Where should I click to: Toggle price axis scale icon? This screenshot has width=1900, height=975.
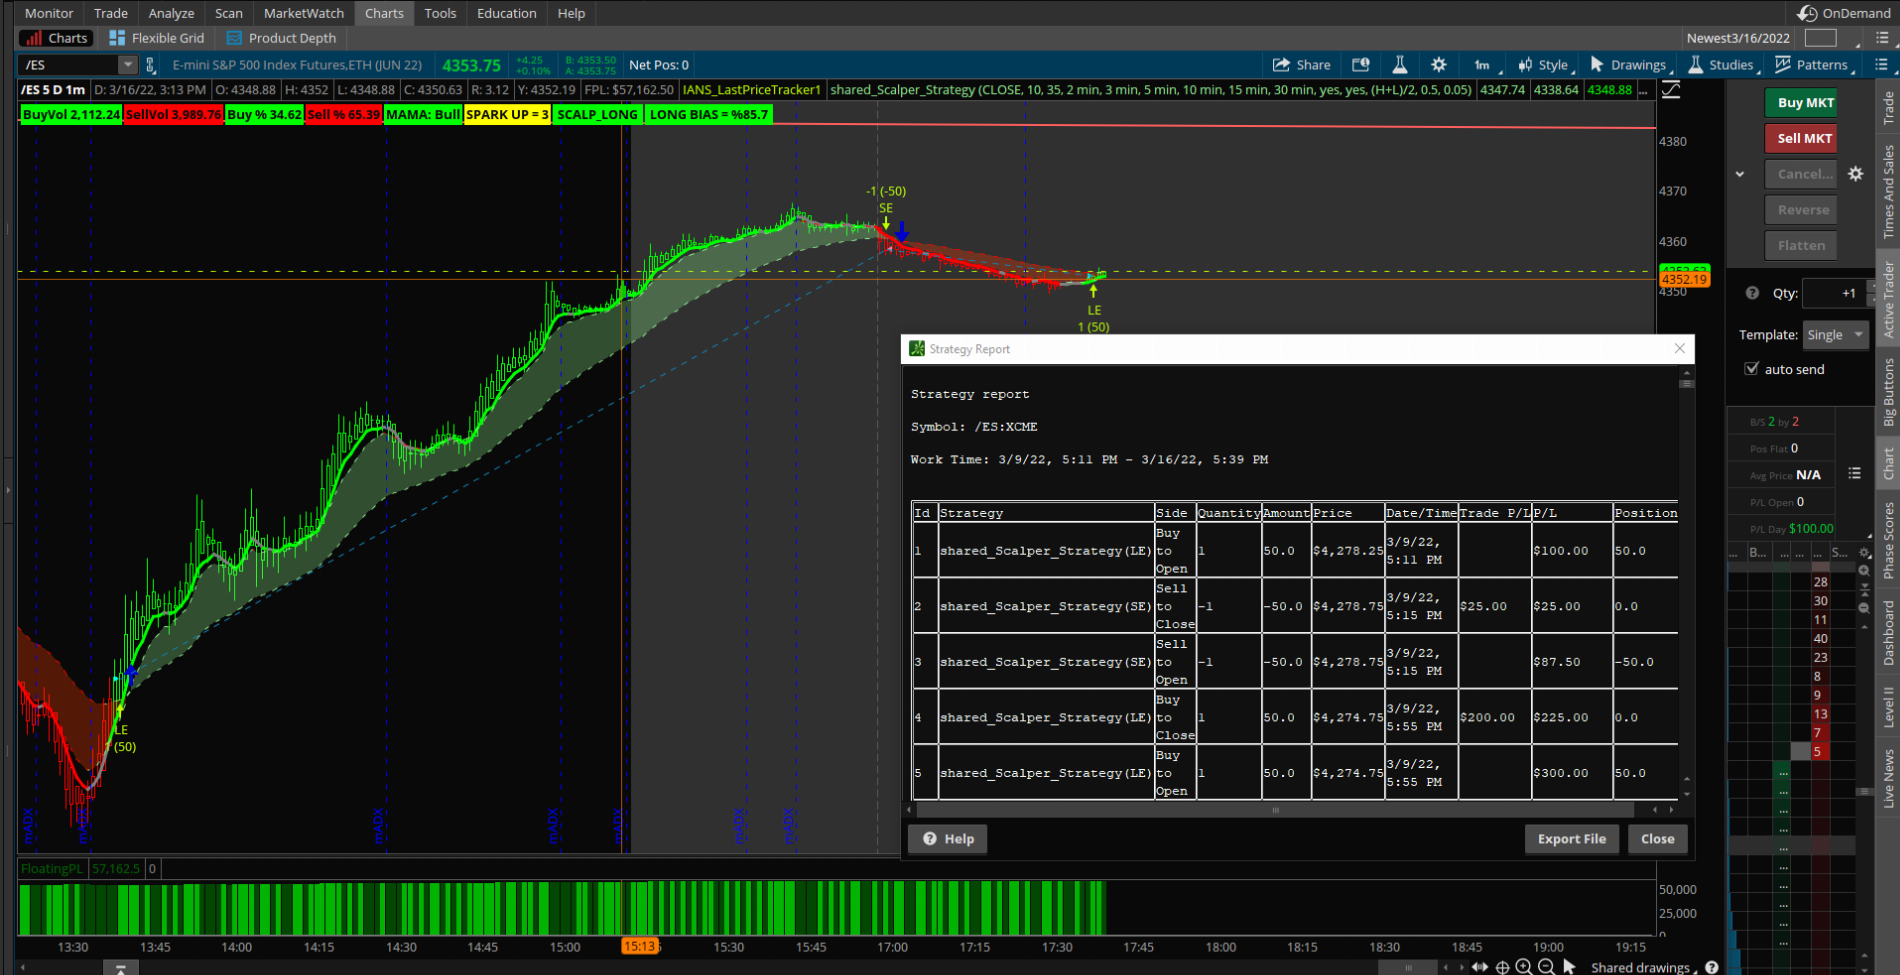pyautogui.click(x=1671, y=90)
